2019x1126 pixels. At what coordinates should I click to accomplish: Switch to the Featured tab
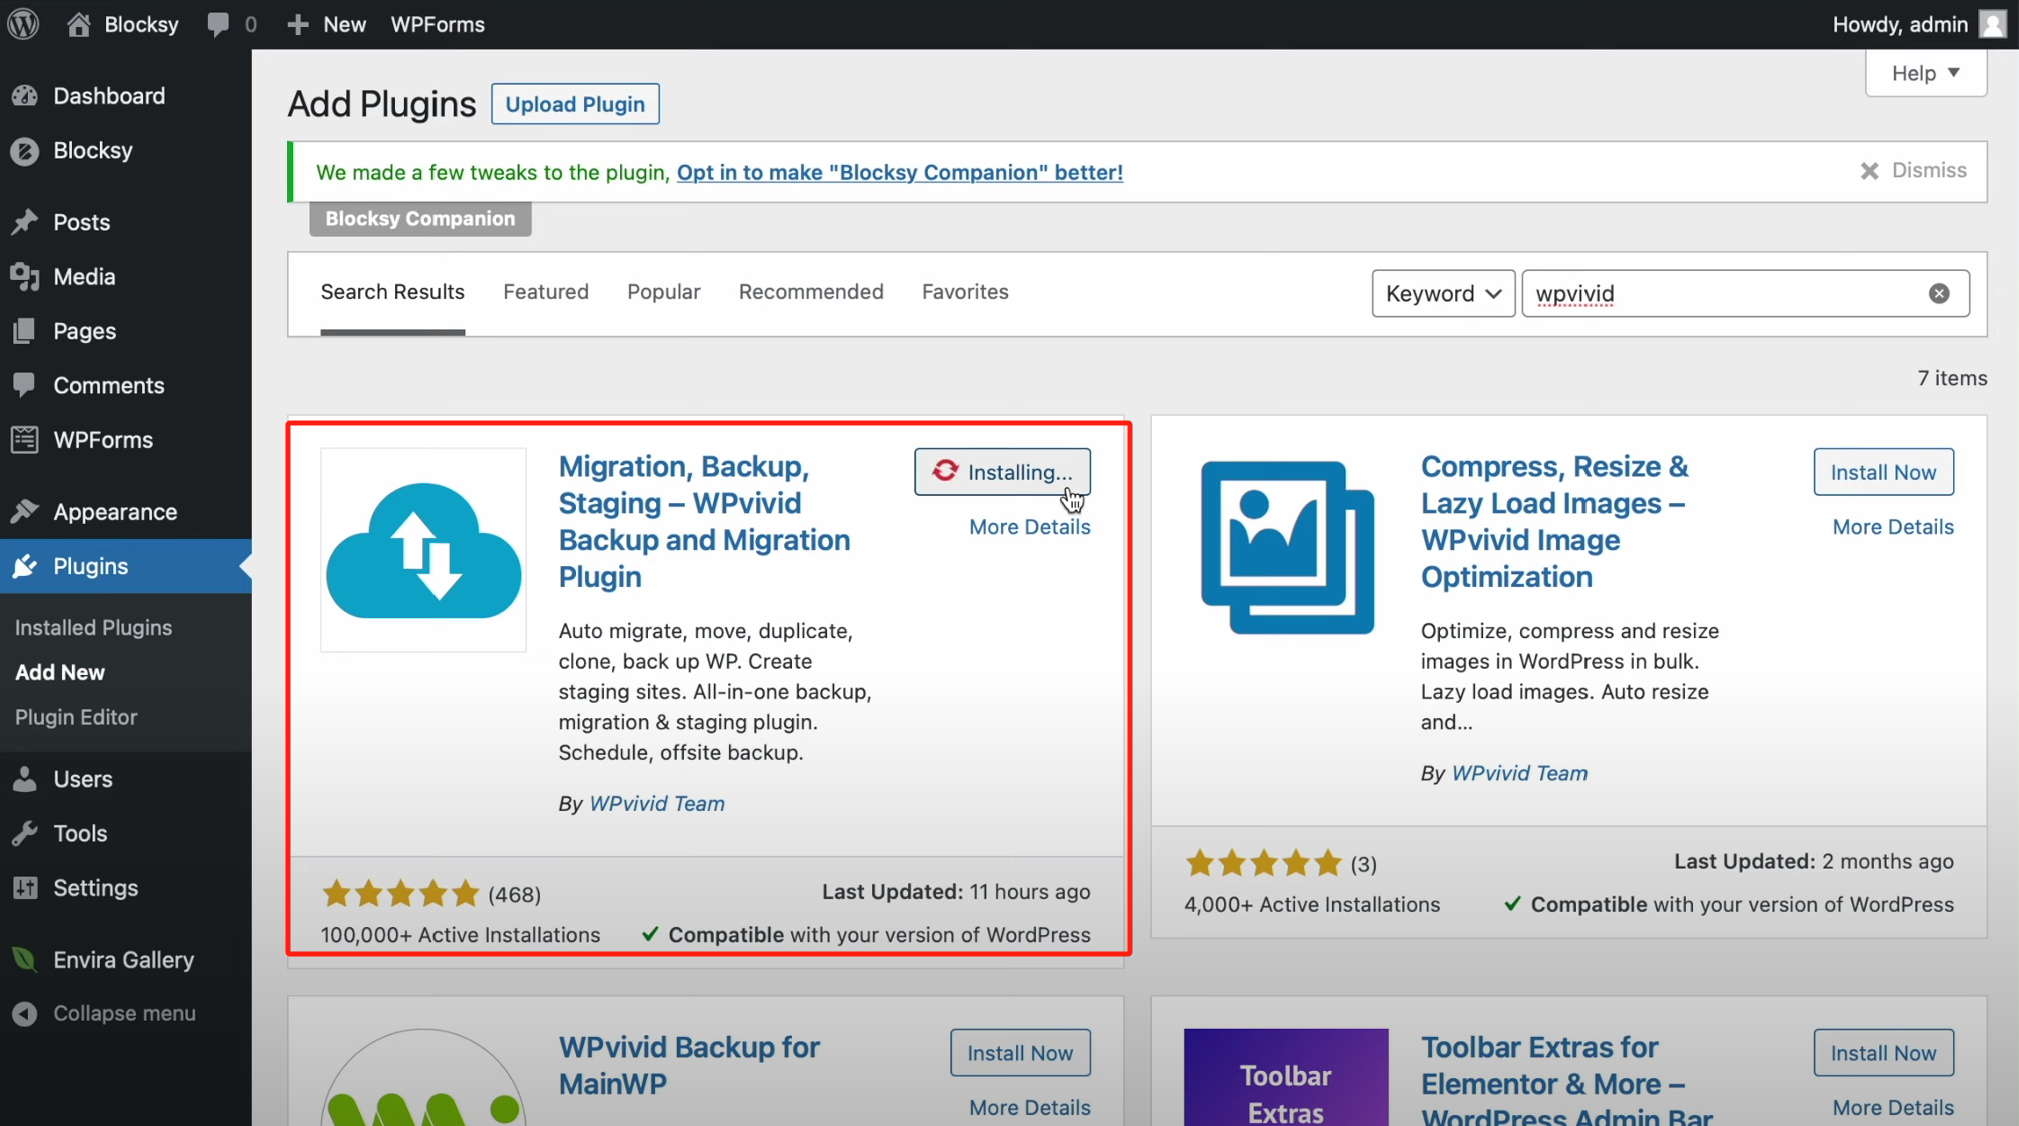coord(545,292)
